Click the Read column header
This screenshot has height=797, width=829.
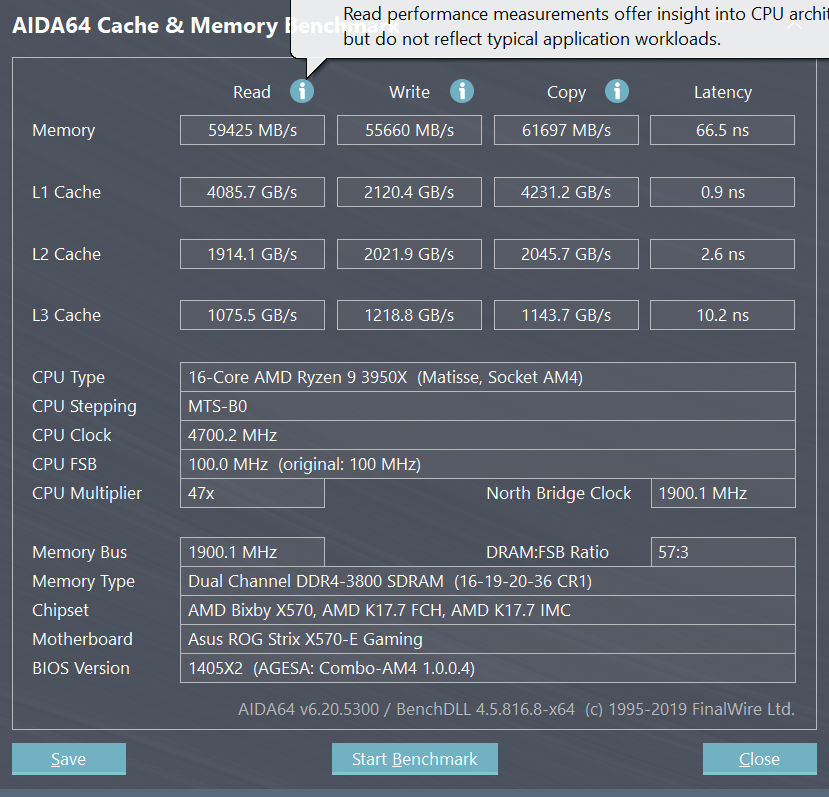[x=252, y=92]
